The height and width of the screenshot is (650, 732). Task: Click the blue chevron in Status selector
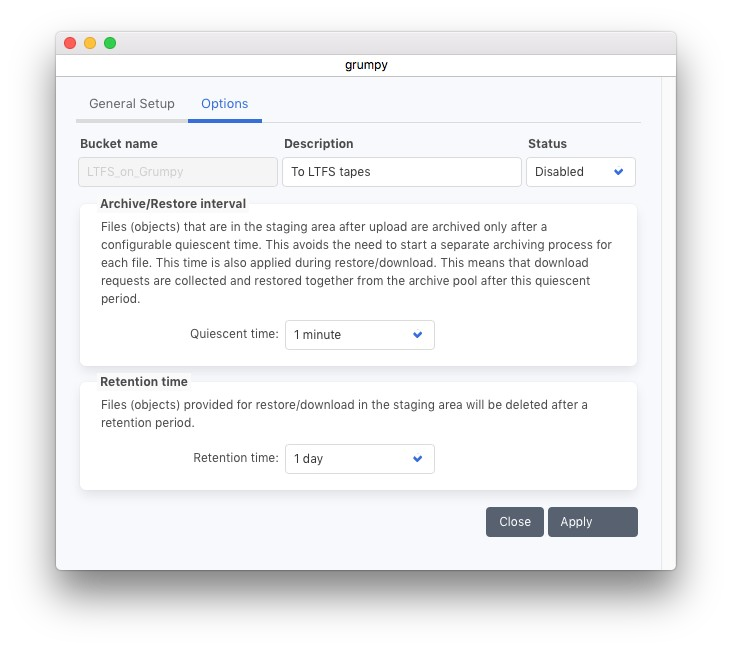pyautogui.click(x=618, y=172)
